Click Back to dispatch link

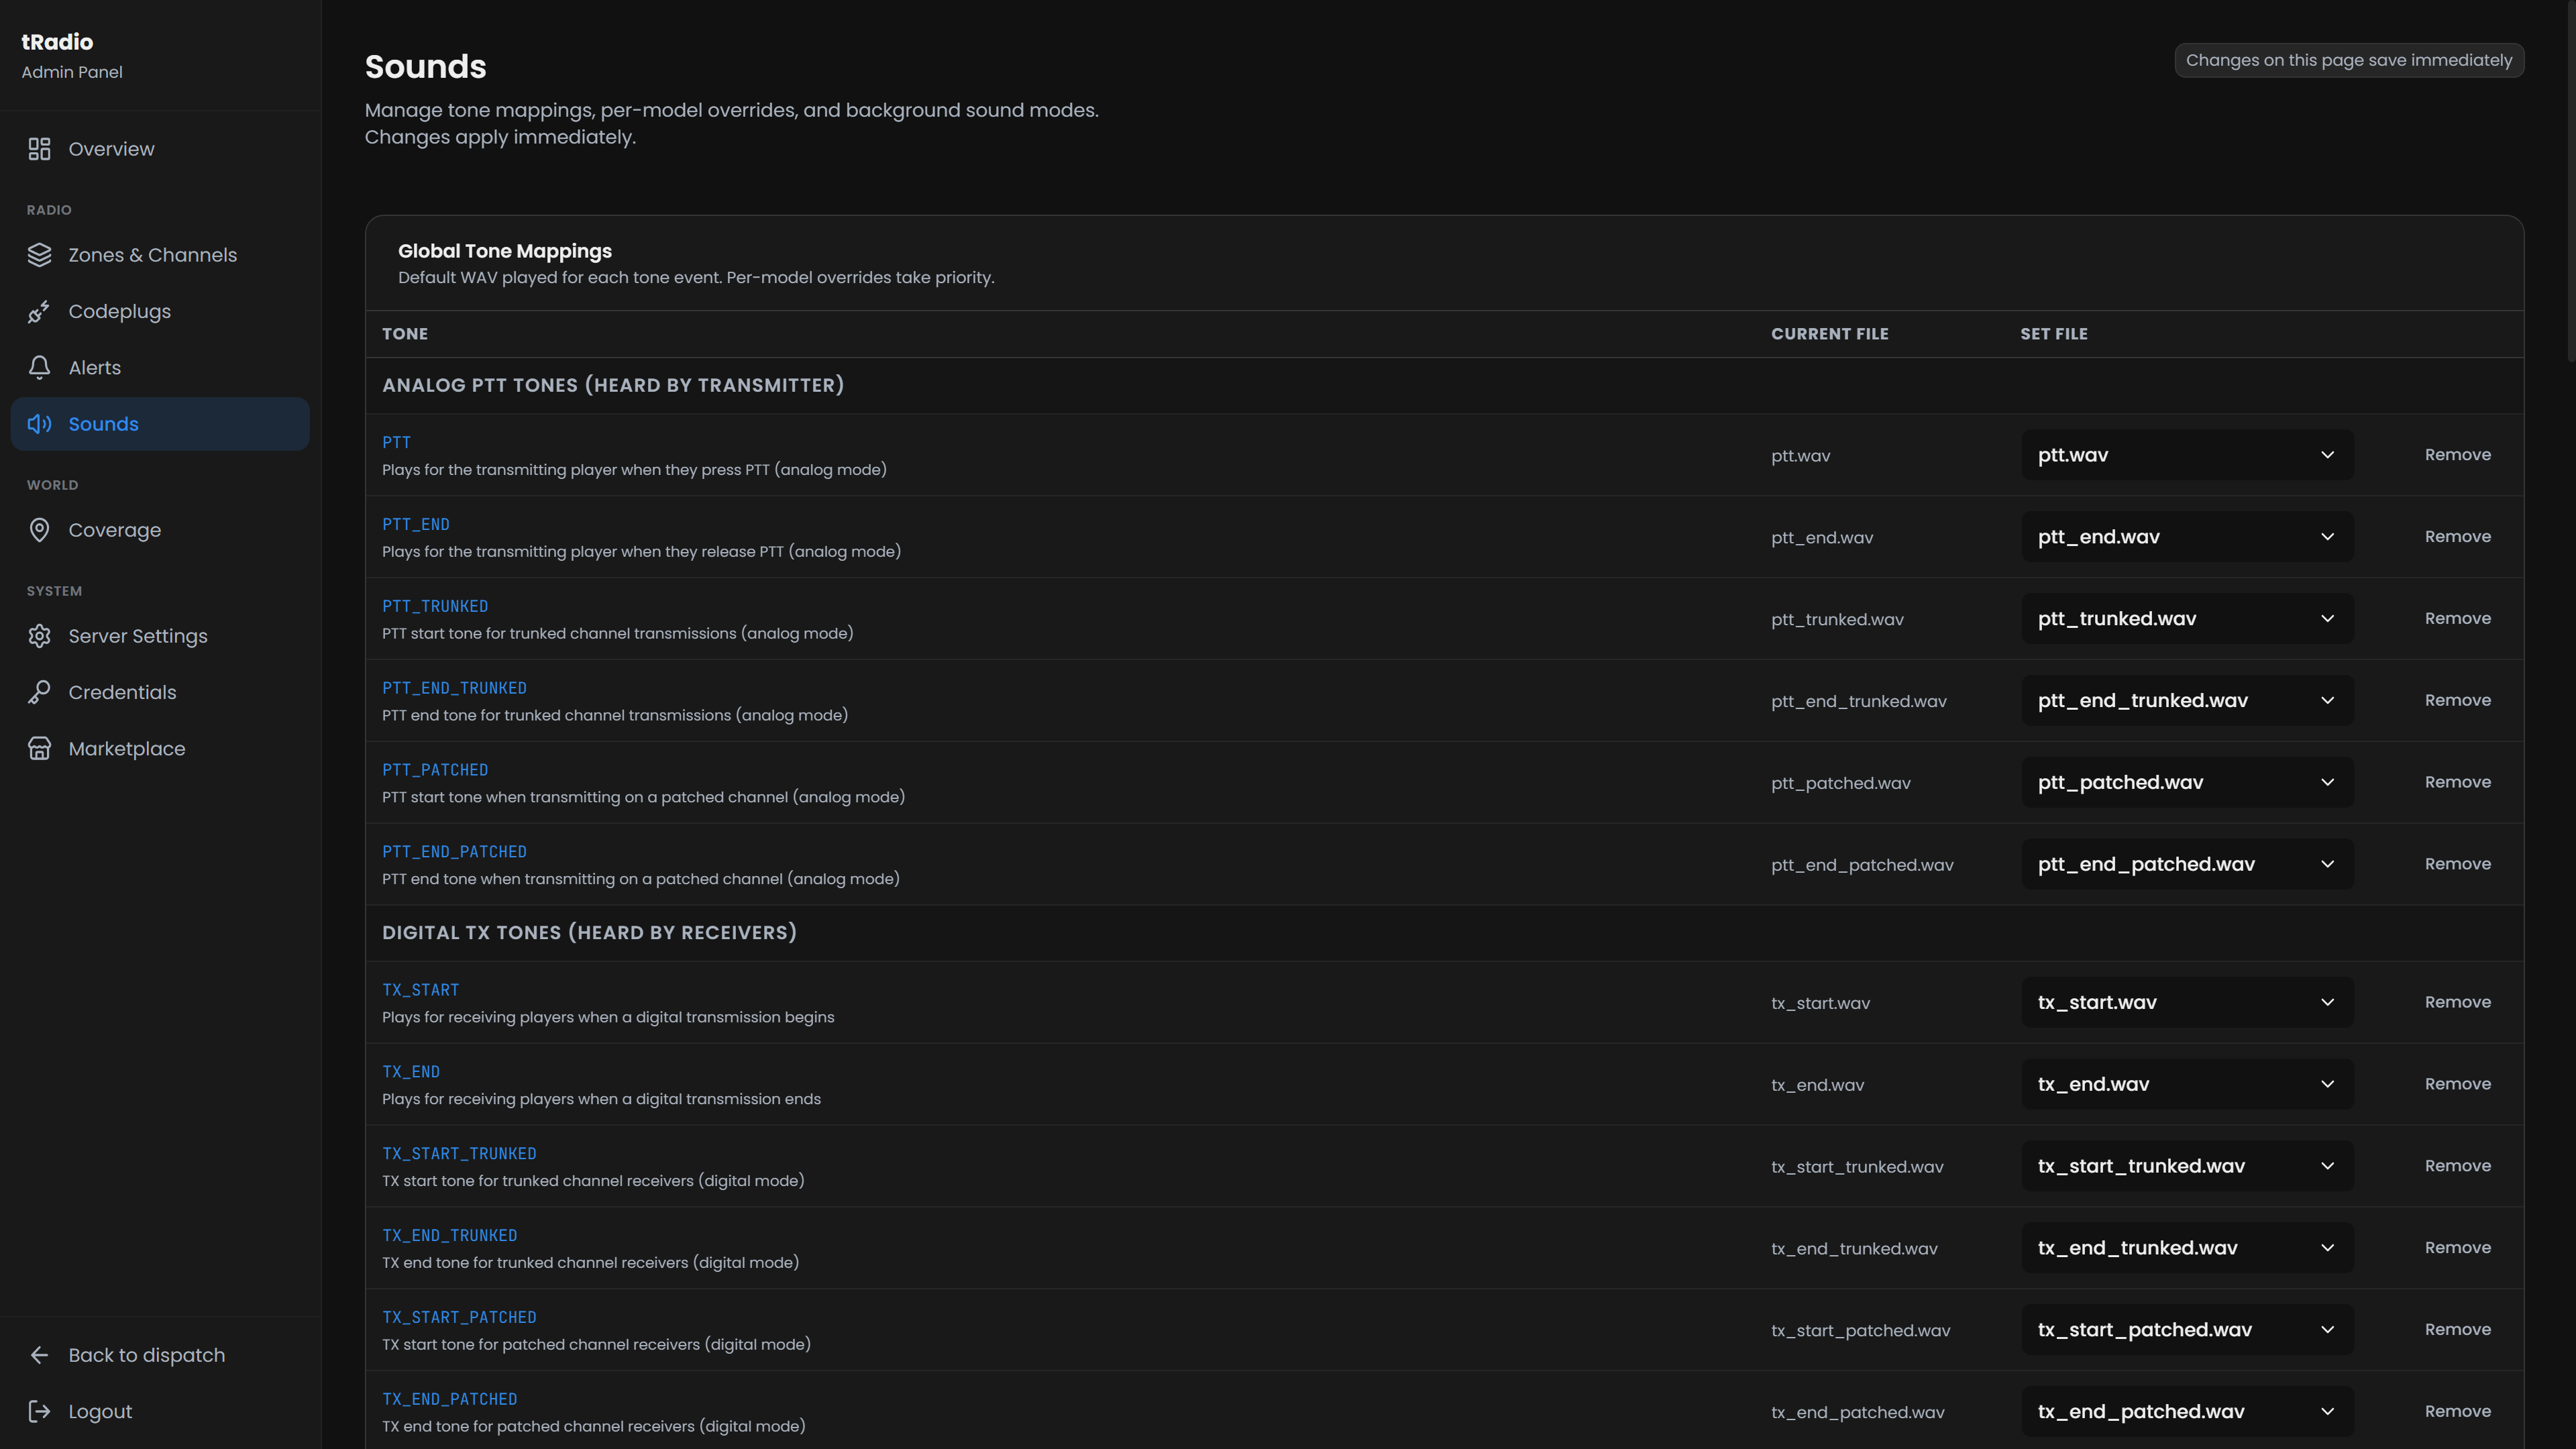pos(160,1355)
